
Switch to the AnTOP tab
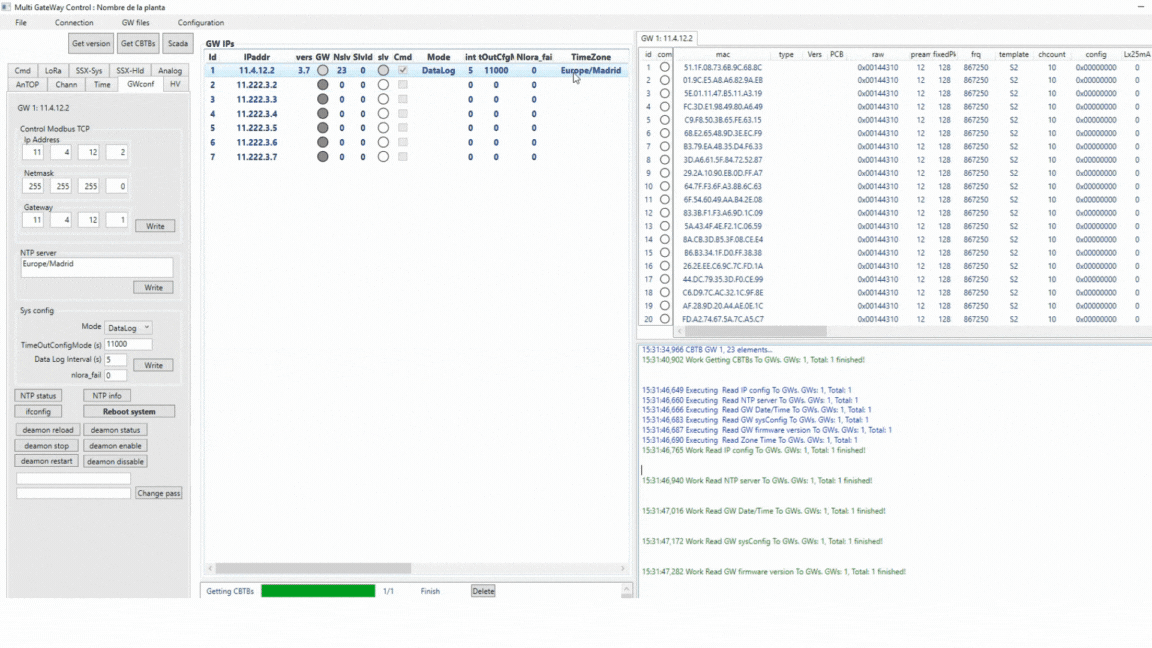pos(27,84)
